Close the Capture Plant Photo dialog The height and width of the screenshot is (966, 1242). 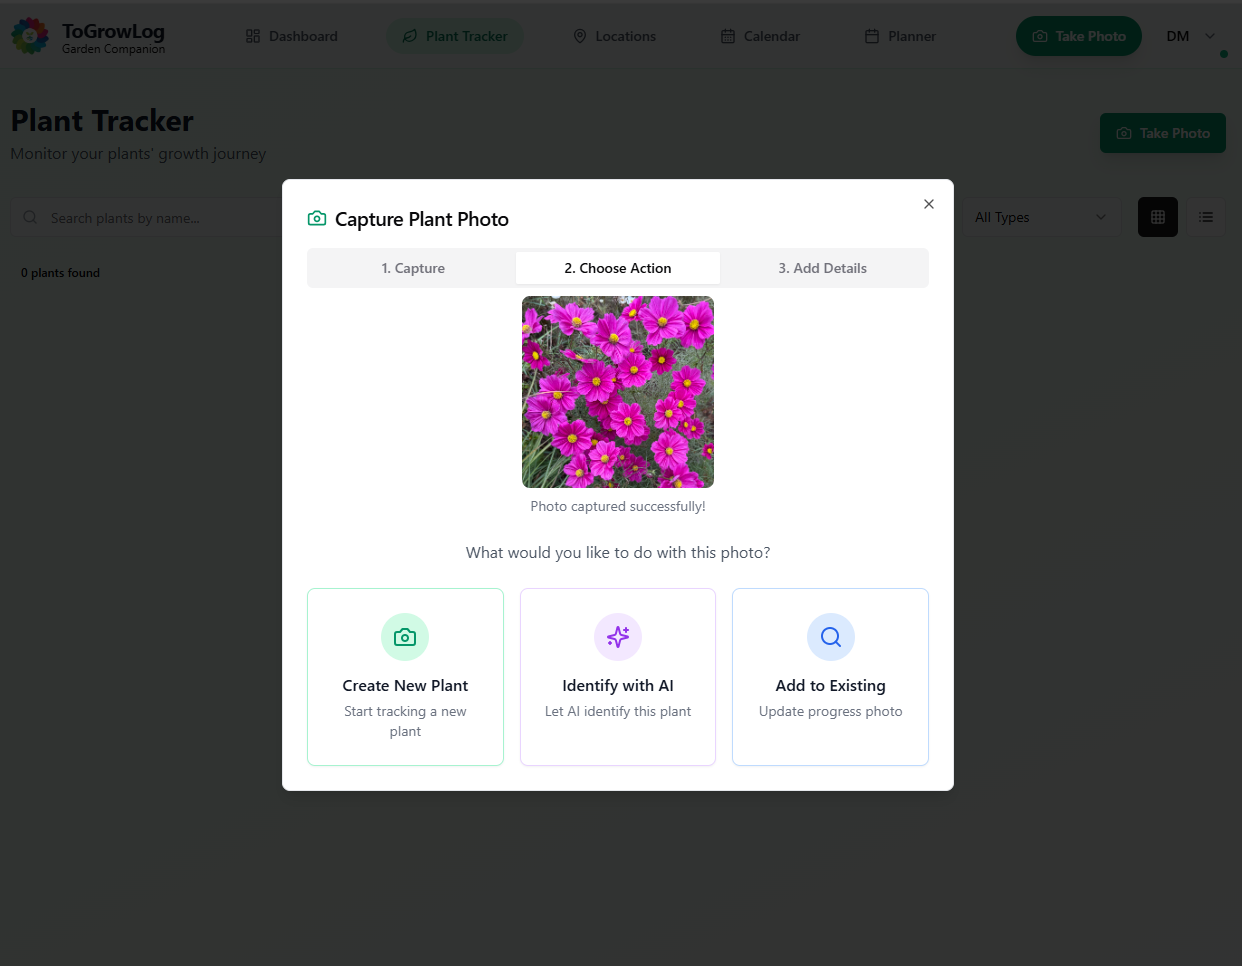[929, 204]
